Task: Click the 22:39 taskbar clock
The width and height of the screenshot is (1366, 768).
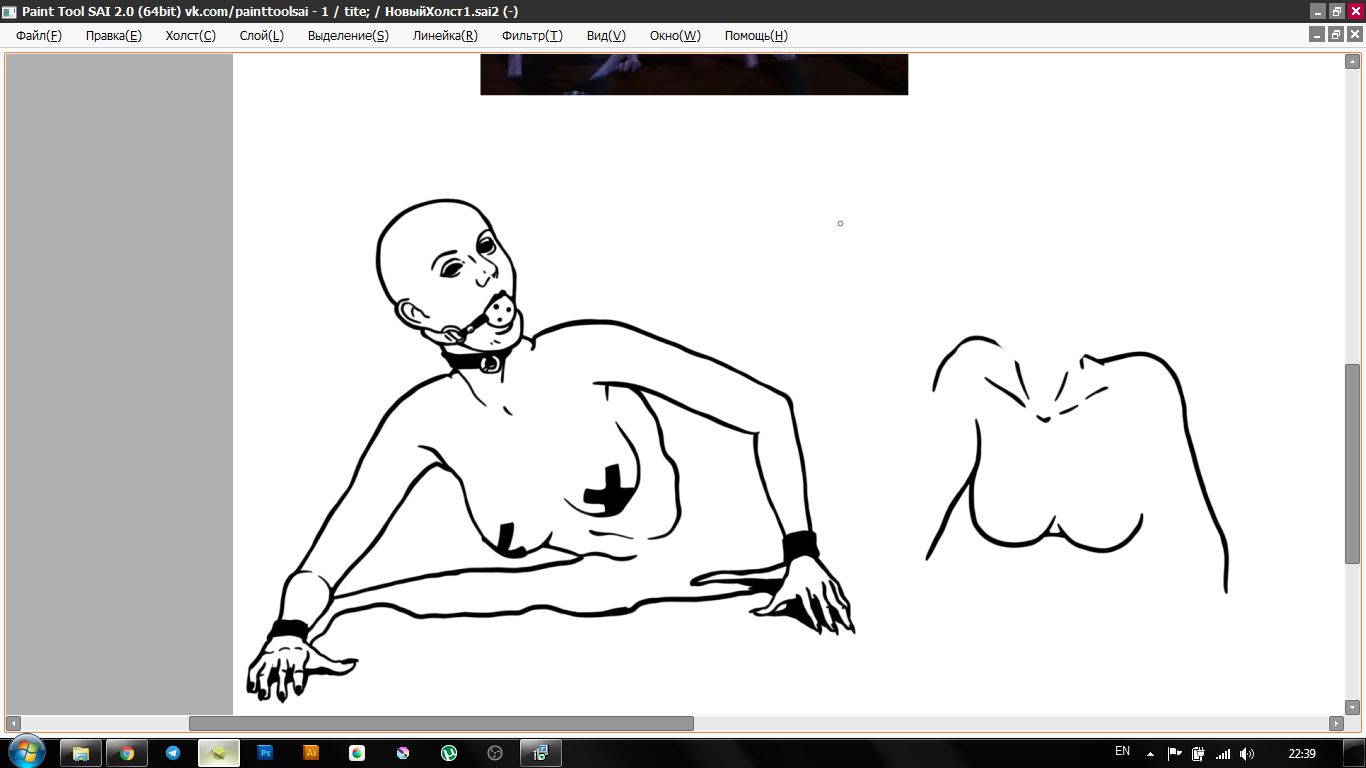Action: click(x=1302, y=753)
